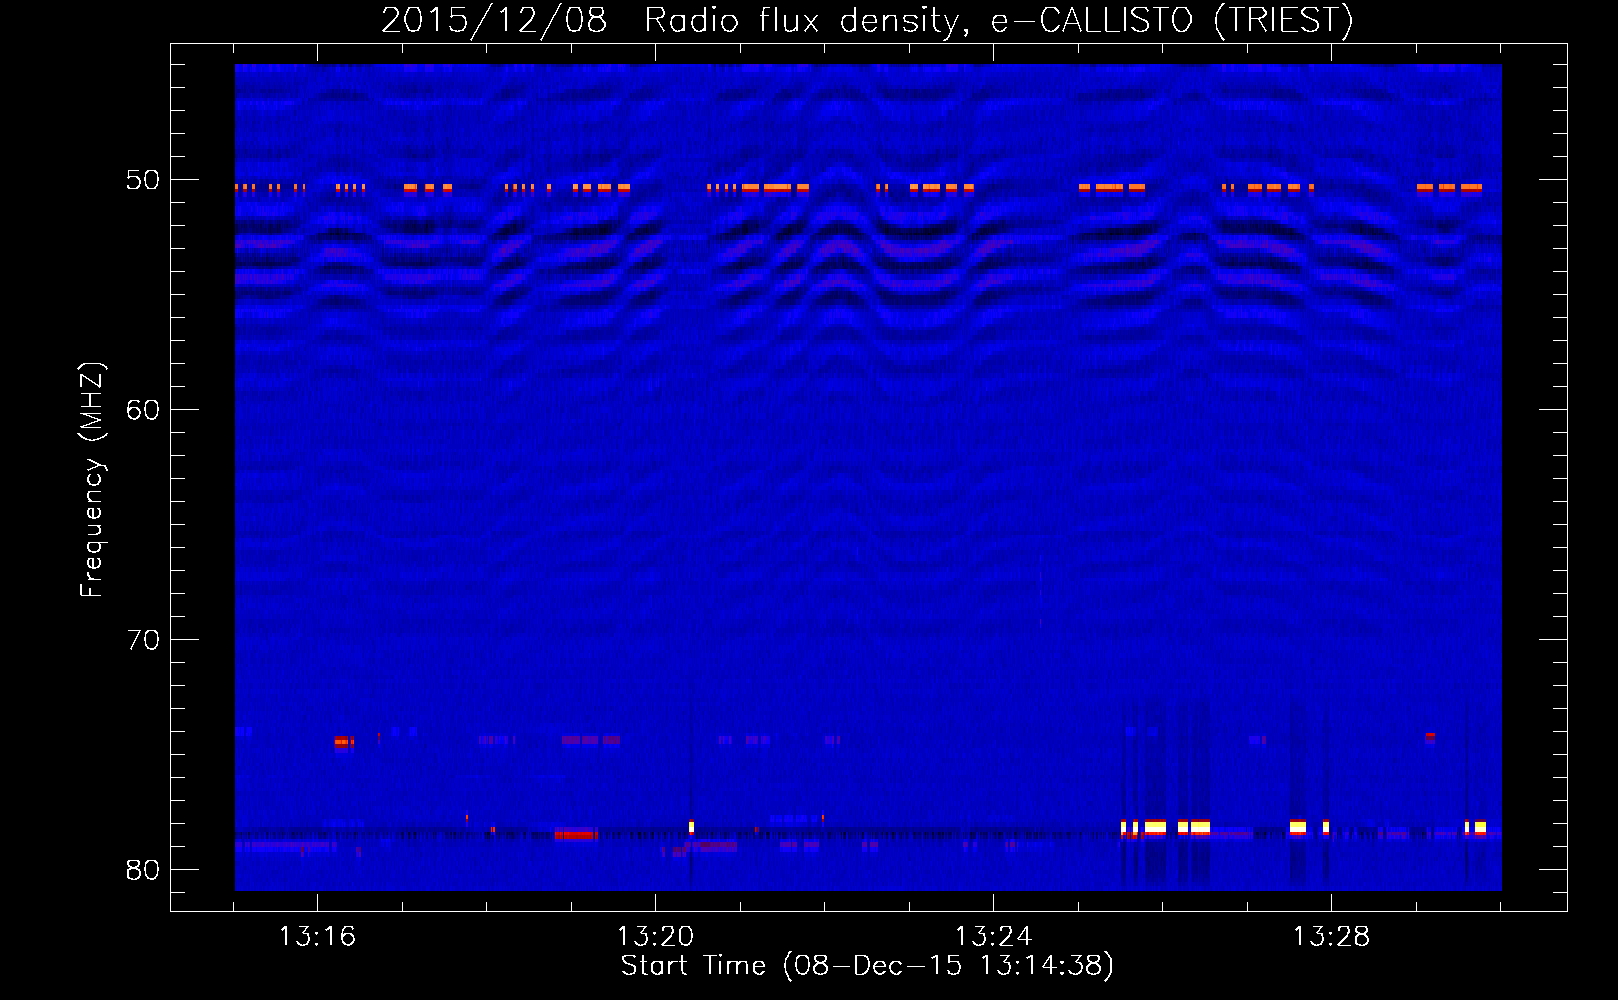Click the 60 frequency tick label
This screenshot has width=1618, height=1000.
pos(143,410)
